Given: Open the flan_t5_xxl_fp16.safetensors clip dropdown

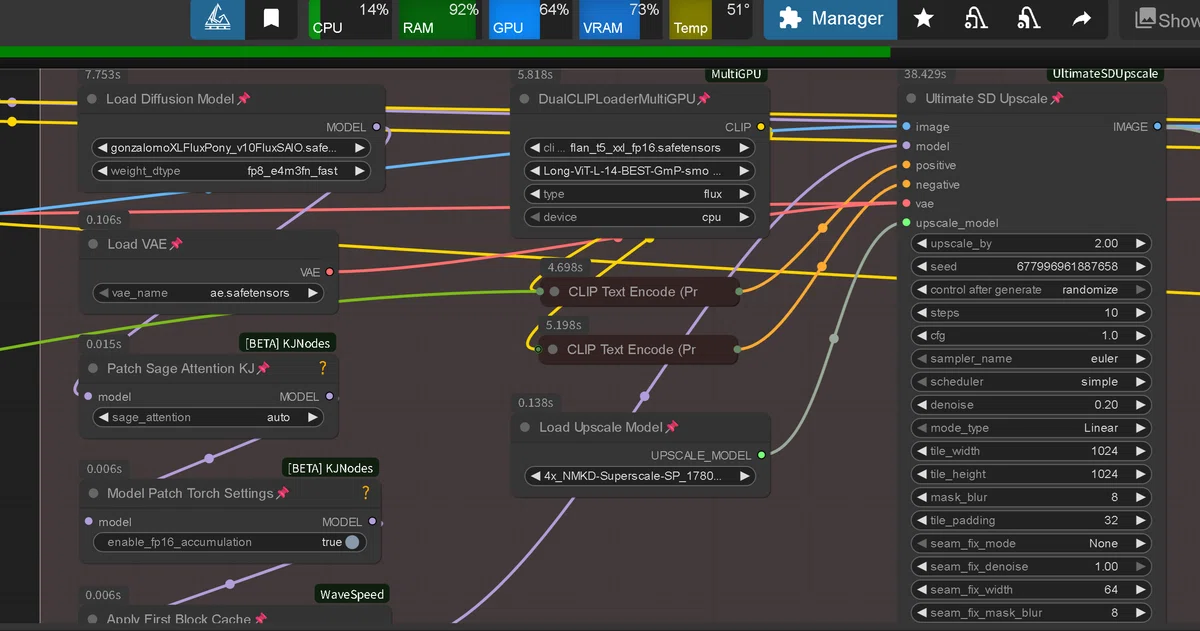Looking at the screenshot, I should tap(639, 147).
